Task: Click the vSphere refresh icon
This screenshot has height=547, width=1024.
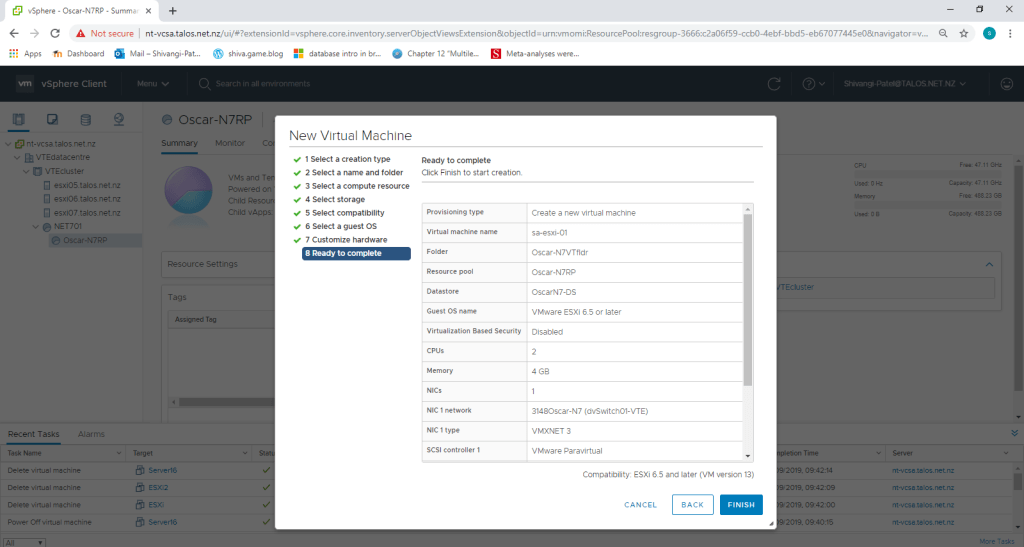Action: 774,84
